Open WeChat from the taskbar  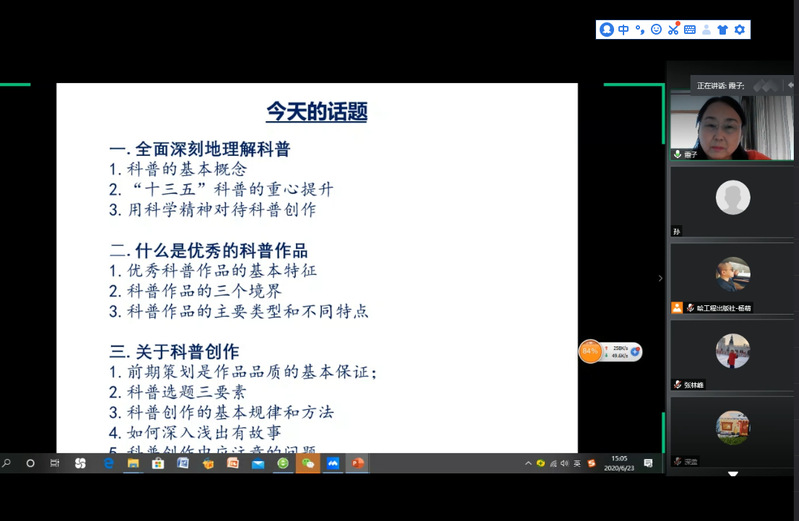(x=308, y=464)
